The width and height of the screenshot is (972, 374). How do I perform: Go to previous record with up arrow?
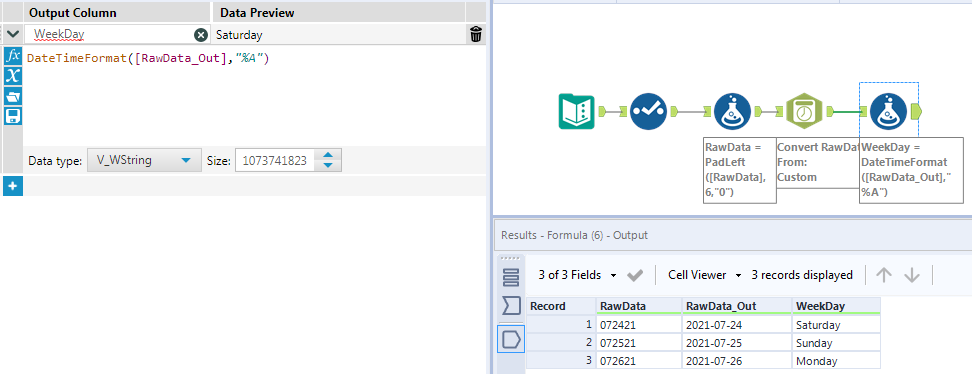[883, 275]
